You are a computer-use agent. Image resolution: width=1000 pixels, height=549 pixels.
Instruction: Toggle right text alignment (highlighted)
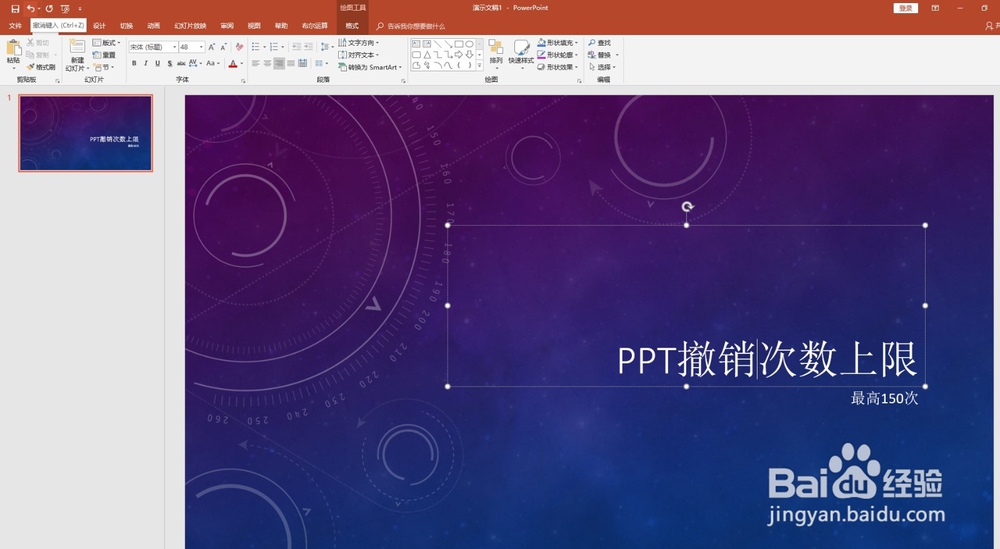point(279,63)
